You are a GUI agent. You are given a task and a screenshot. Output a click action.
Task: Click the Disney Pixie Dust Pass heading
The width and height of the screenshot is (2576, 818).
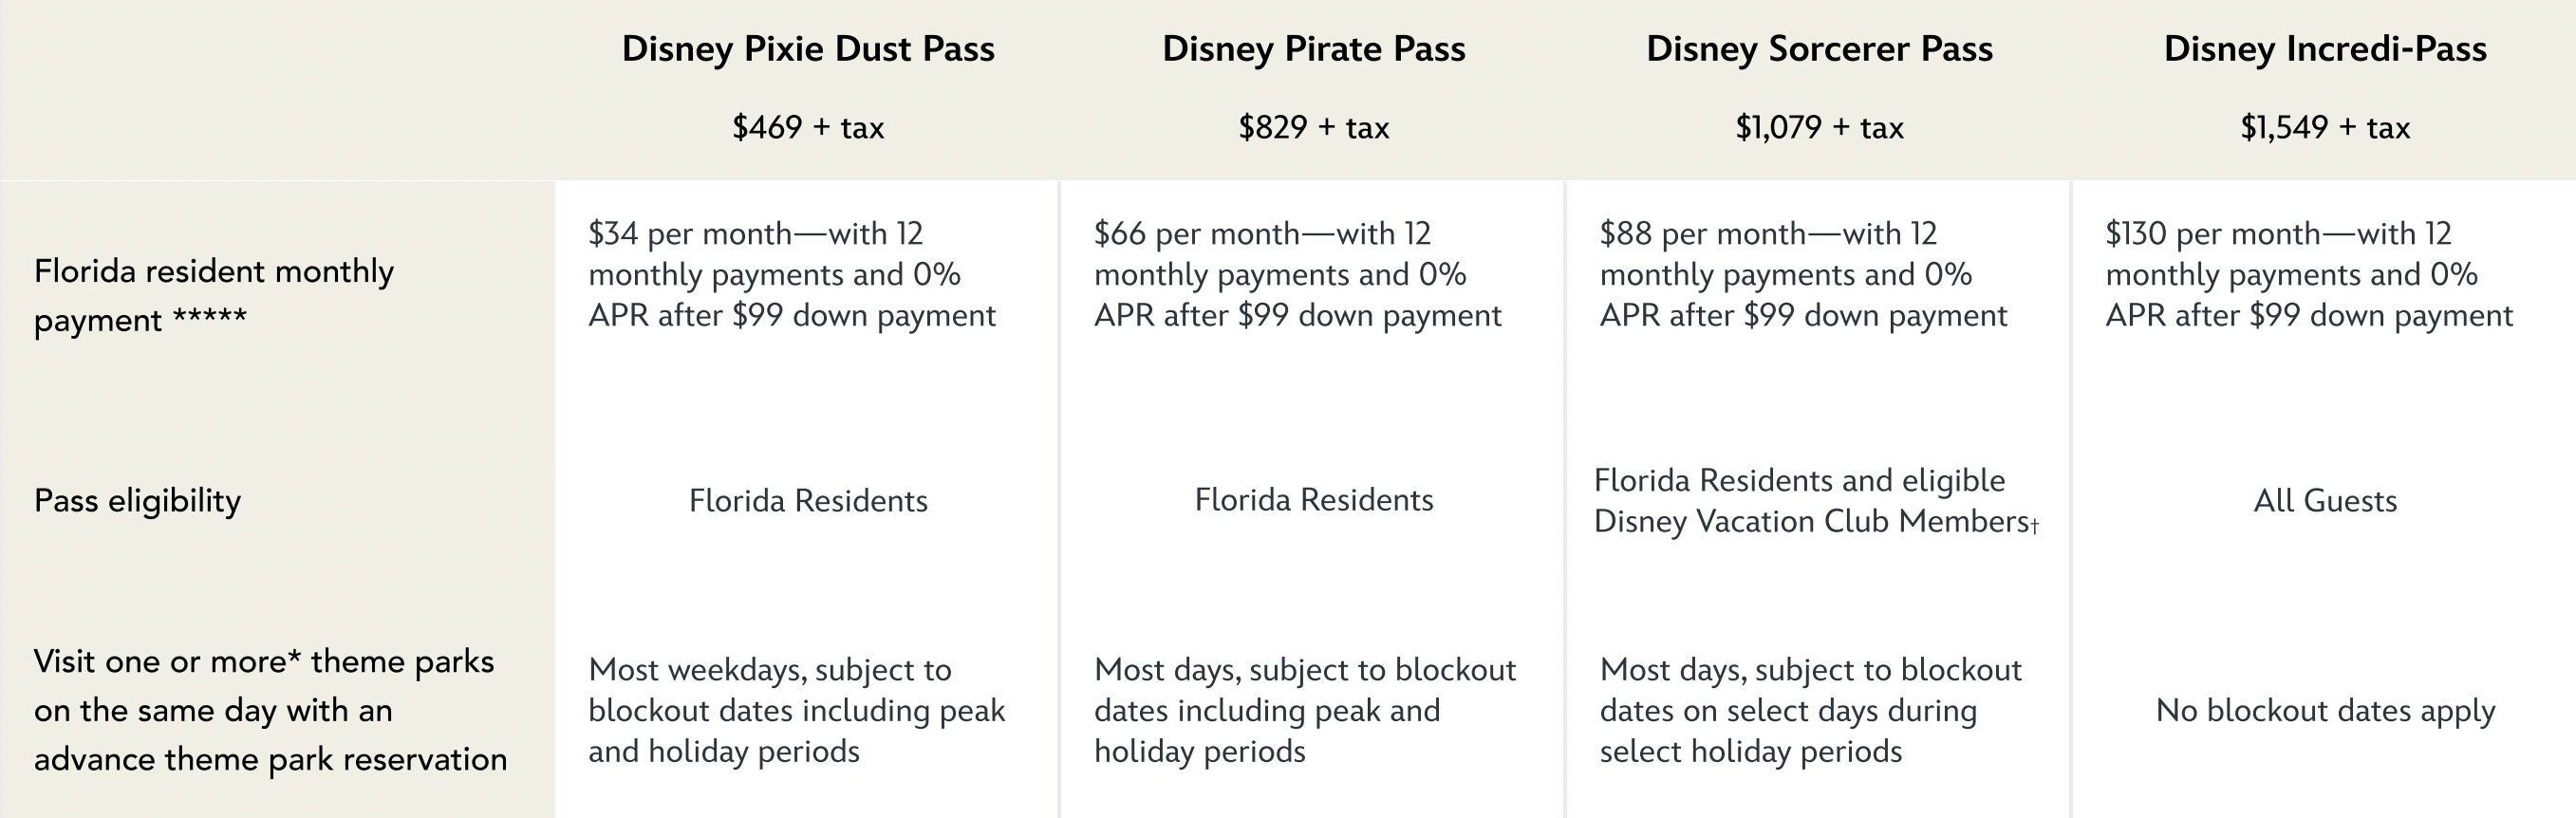coord(808,49)
